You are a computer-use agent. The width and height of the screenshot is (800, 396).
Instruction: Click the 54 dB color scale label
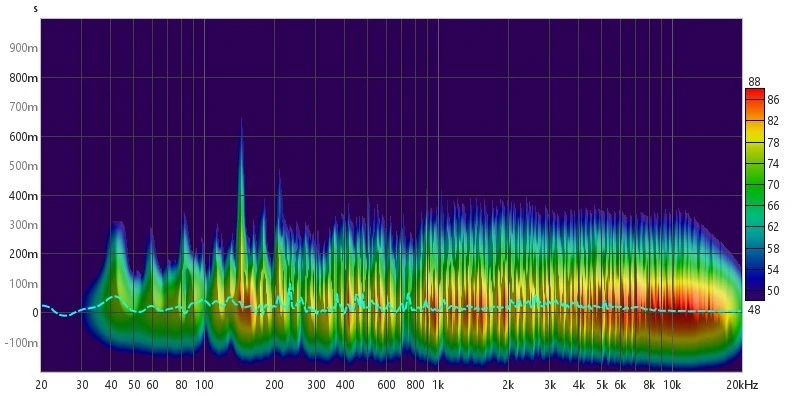773,270
